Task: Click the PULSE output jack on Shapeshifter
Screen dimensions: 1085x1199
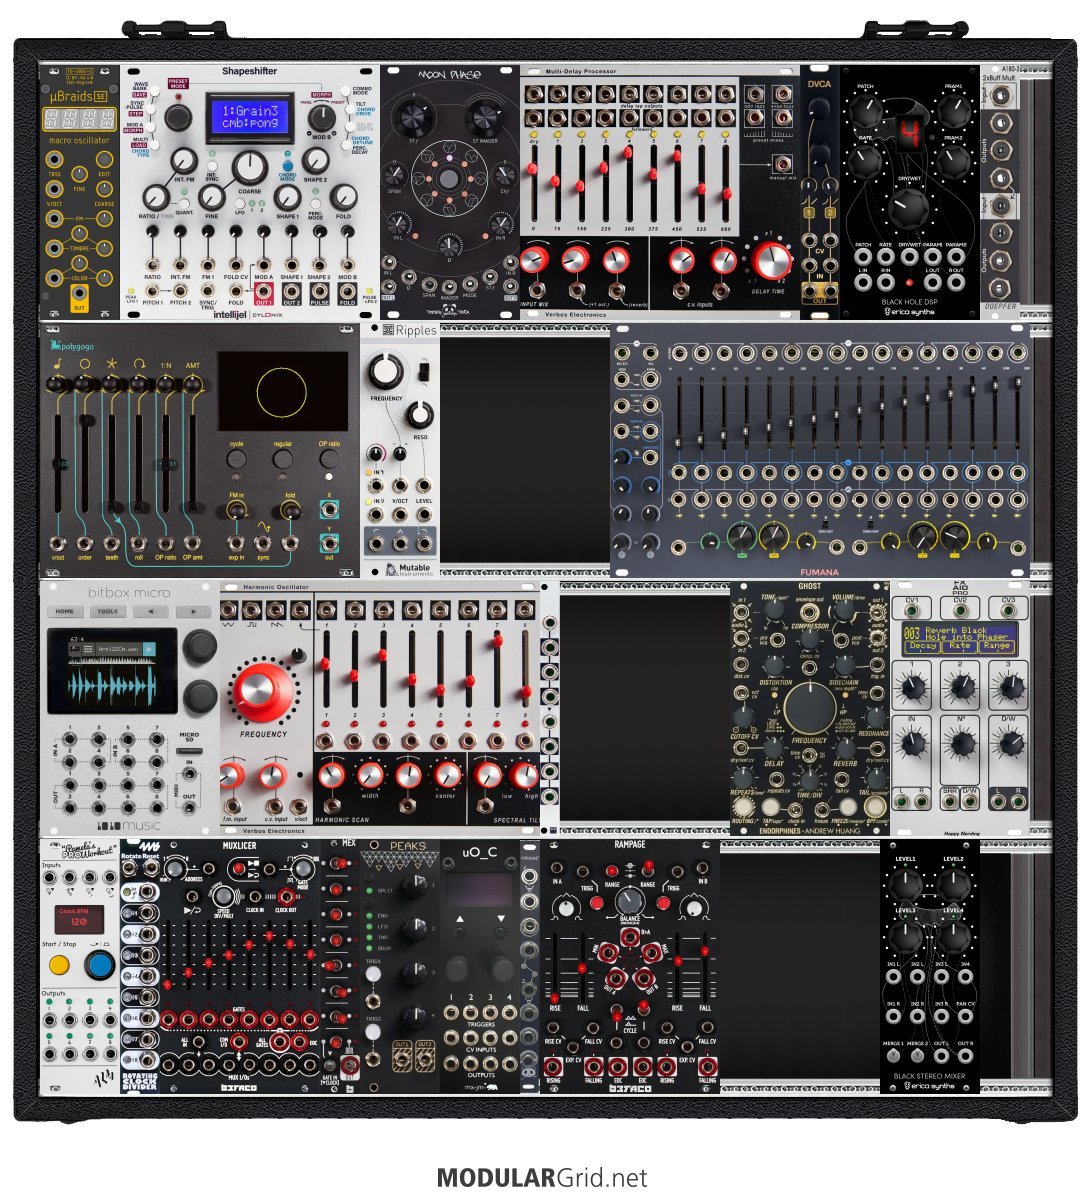Action: (319, 291)
